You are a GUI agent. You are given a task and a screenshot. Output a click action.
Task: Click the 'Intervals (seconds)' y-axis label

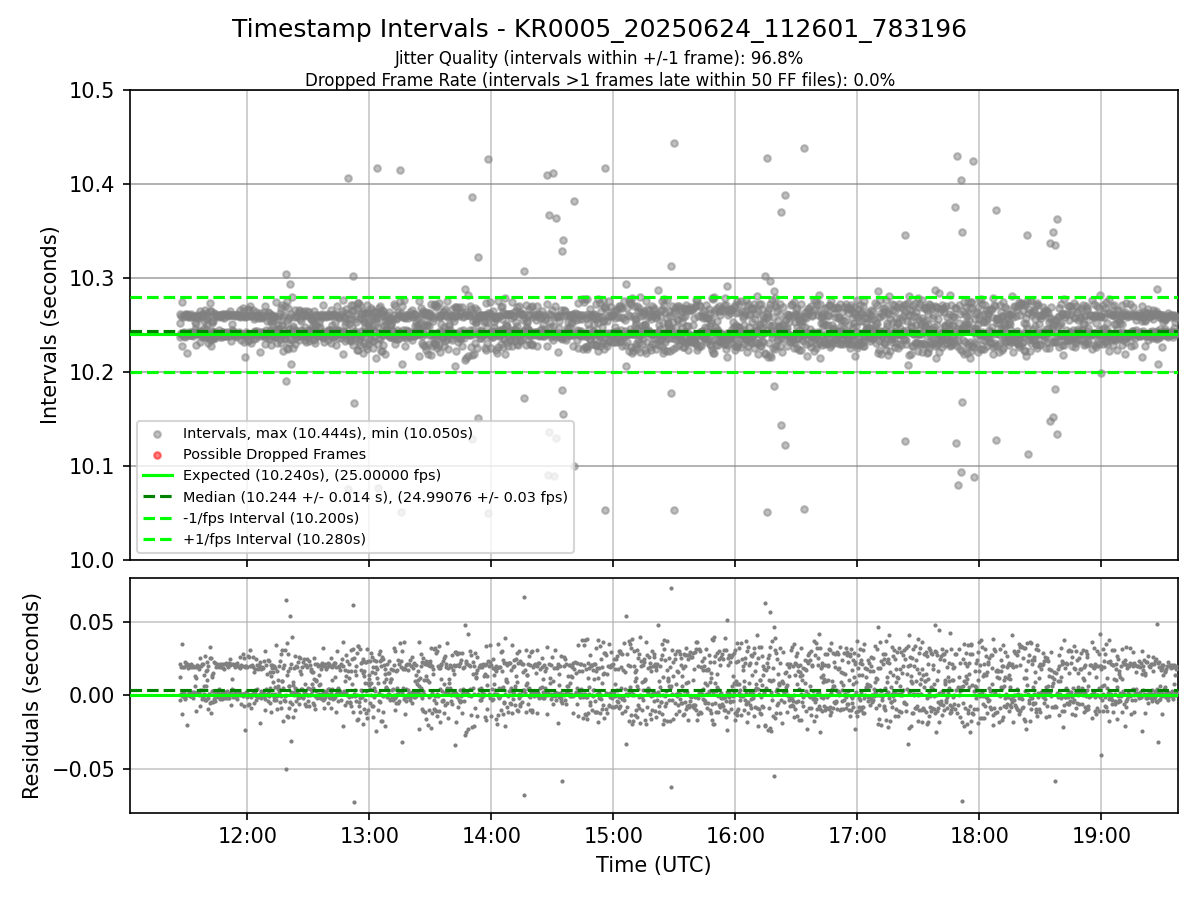tap(50, 325)
